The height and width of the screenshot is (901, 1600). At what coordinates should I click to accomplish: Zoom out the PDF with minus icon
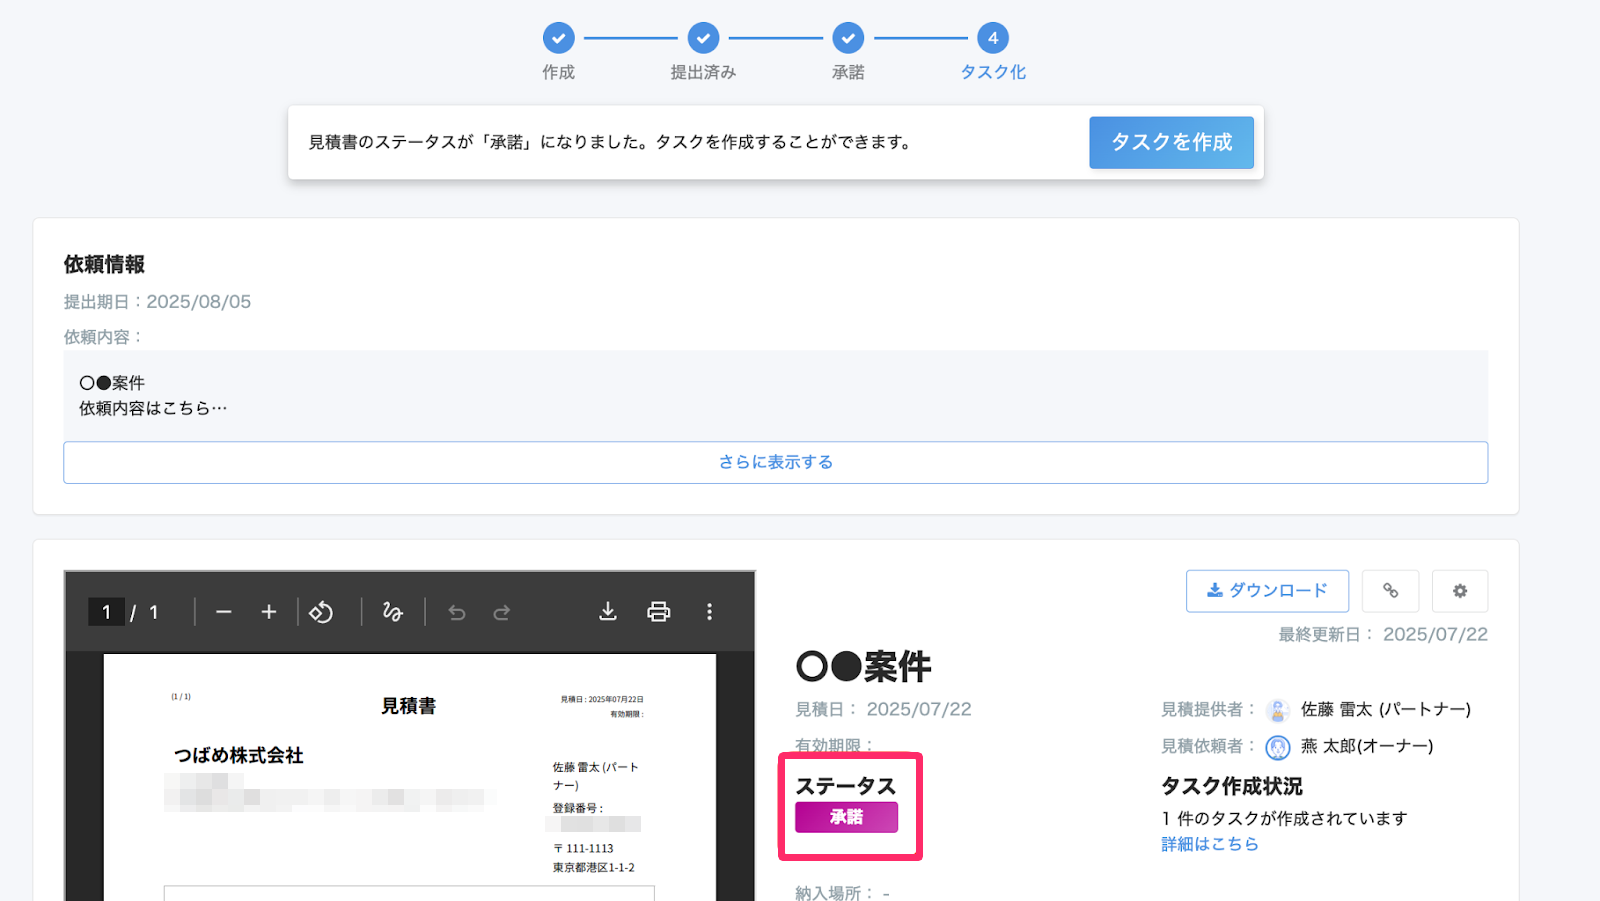pos(224,612)
